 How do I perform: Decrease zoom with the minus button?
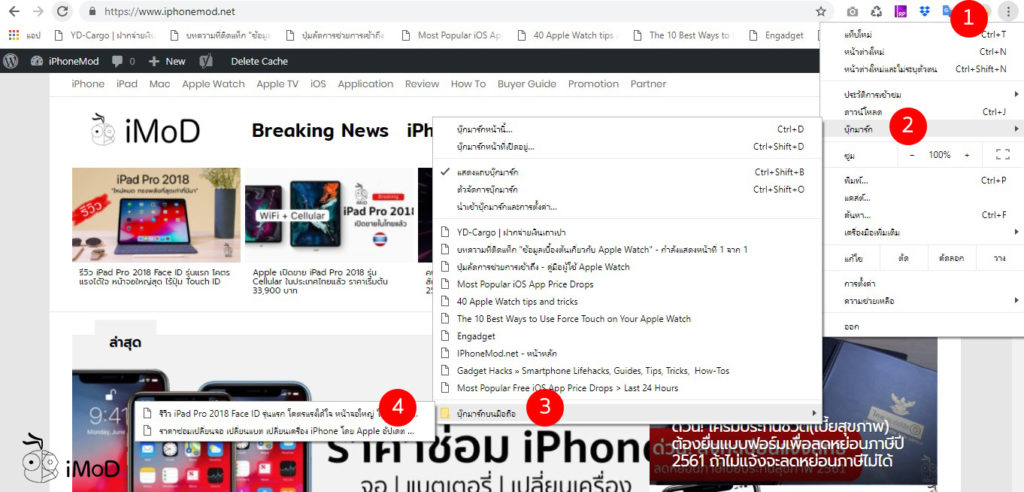(x=912, y=155)
